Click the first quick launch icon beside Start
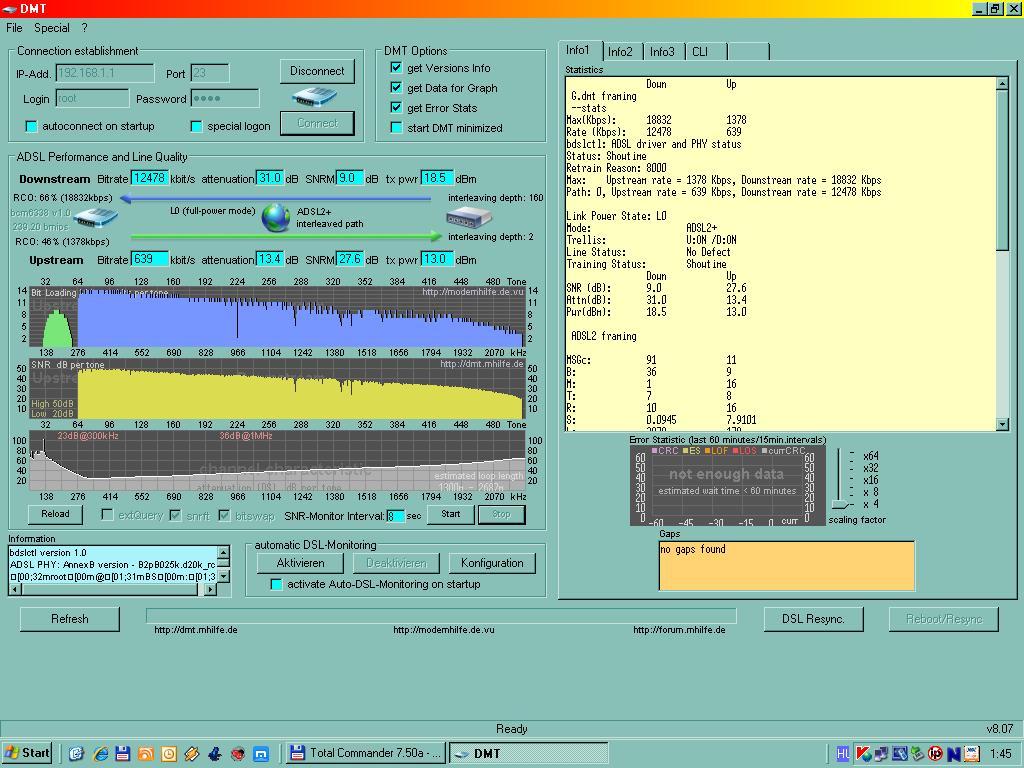Image resolution: width=1024 pixels, height=768 pixels. click(76, 753)
